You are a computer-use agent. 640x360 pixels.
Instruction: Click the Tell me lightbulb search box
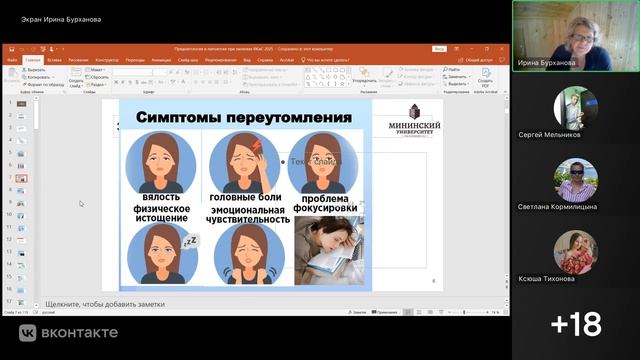[x=325, y=60]
